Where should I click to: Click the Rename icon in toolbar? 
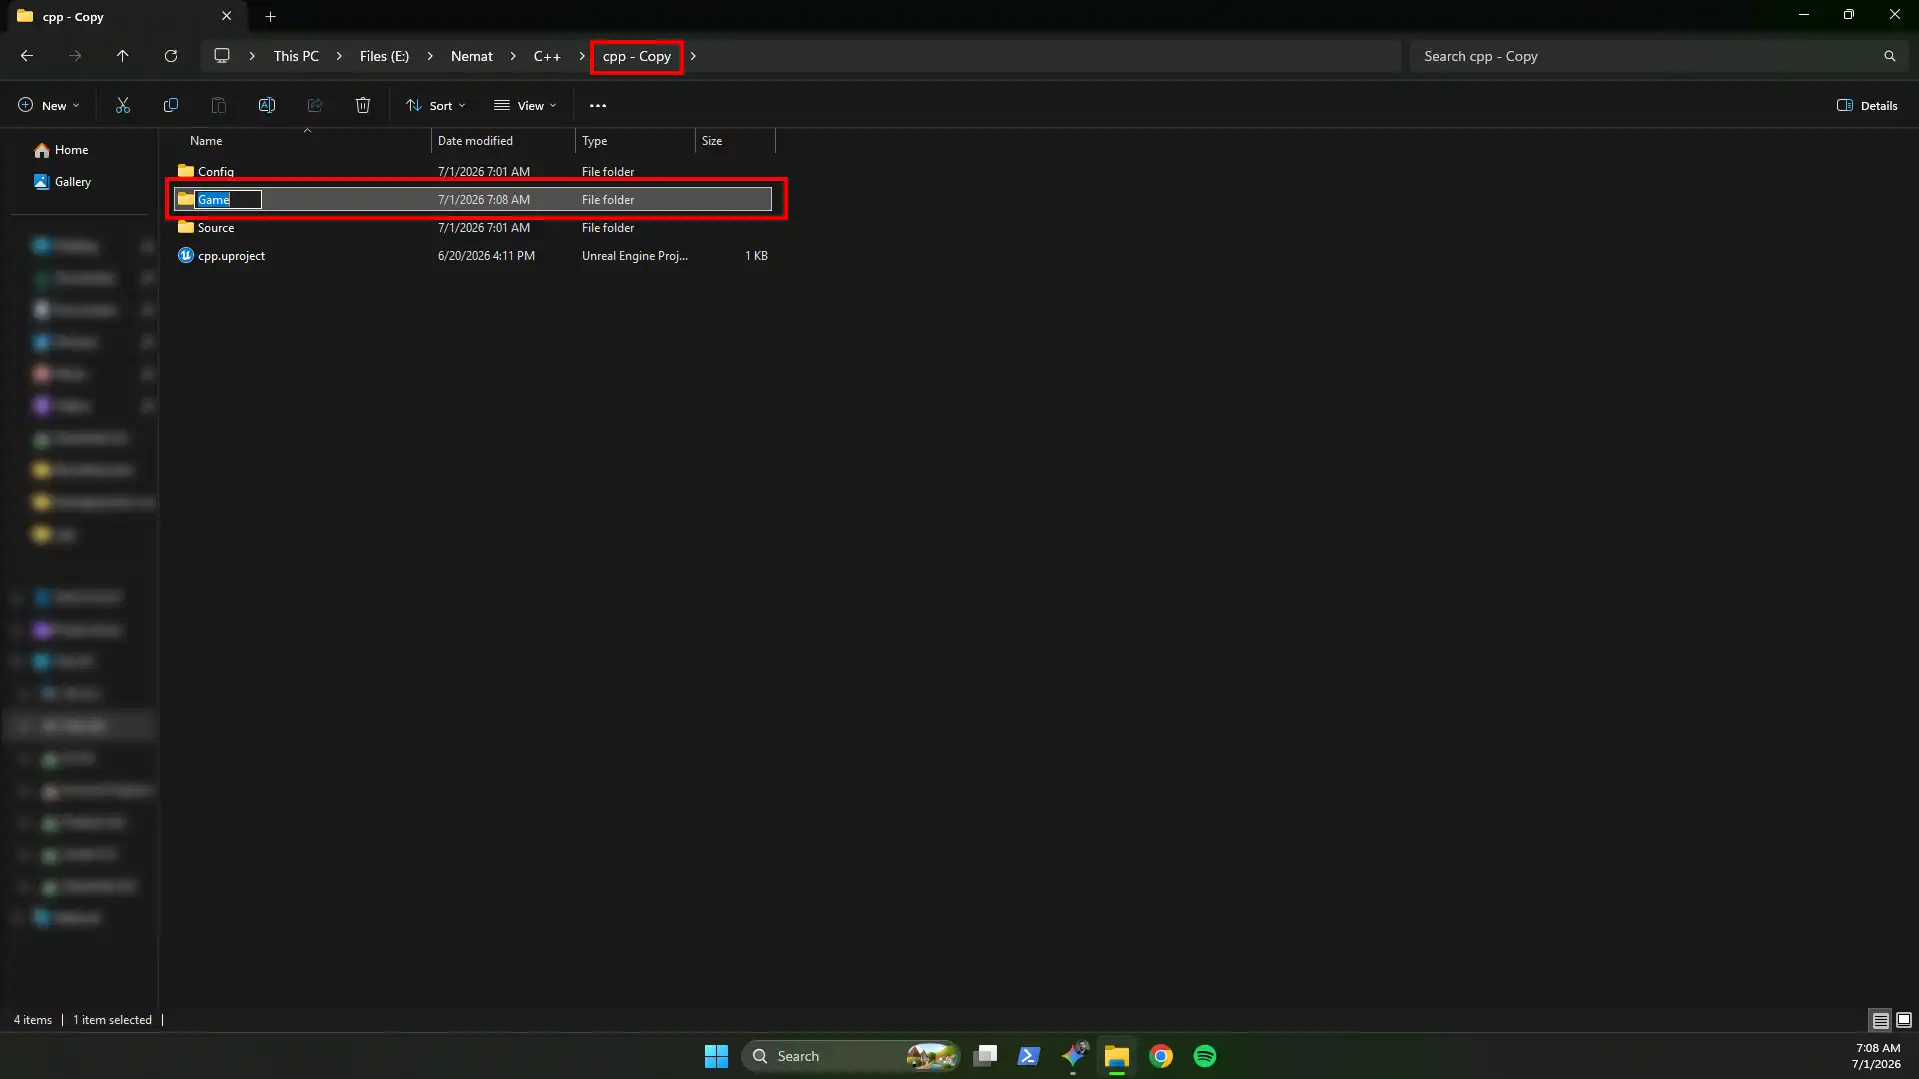point(267,105)
